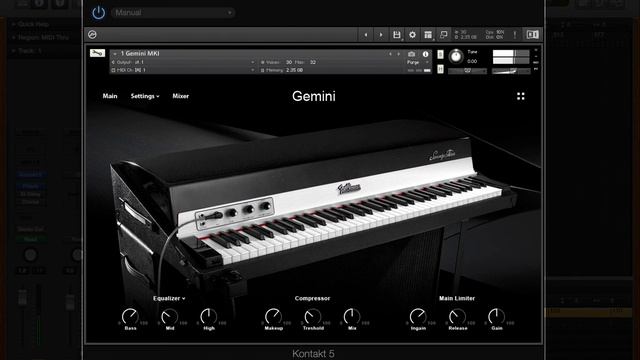
Task: Open the Equalizer dropdown
Action: [169, 298]
